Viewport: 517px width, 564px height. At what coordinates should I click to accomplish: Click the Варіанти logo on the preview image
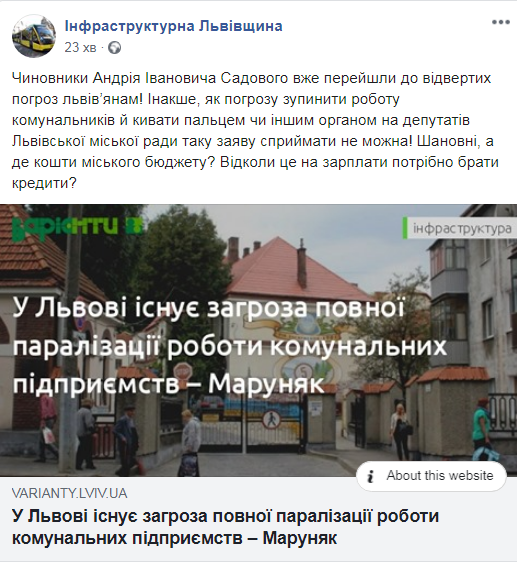click(77, 227)
